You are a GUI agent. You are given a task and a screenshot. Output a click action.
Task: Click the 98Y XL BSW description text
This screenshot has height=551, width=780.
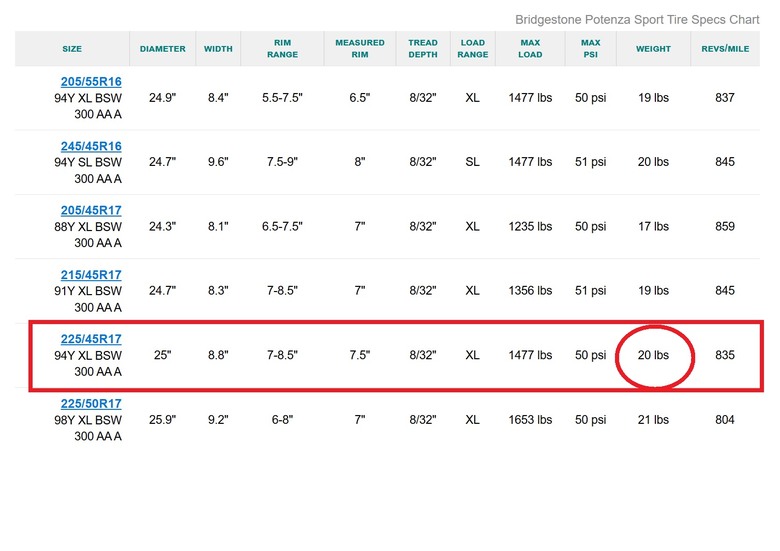click(88, 420)
